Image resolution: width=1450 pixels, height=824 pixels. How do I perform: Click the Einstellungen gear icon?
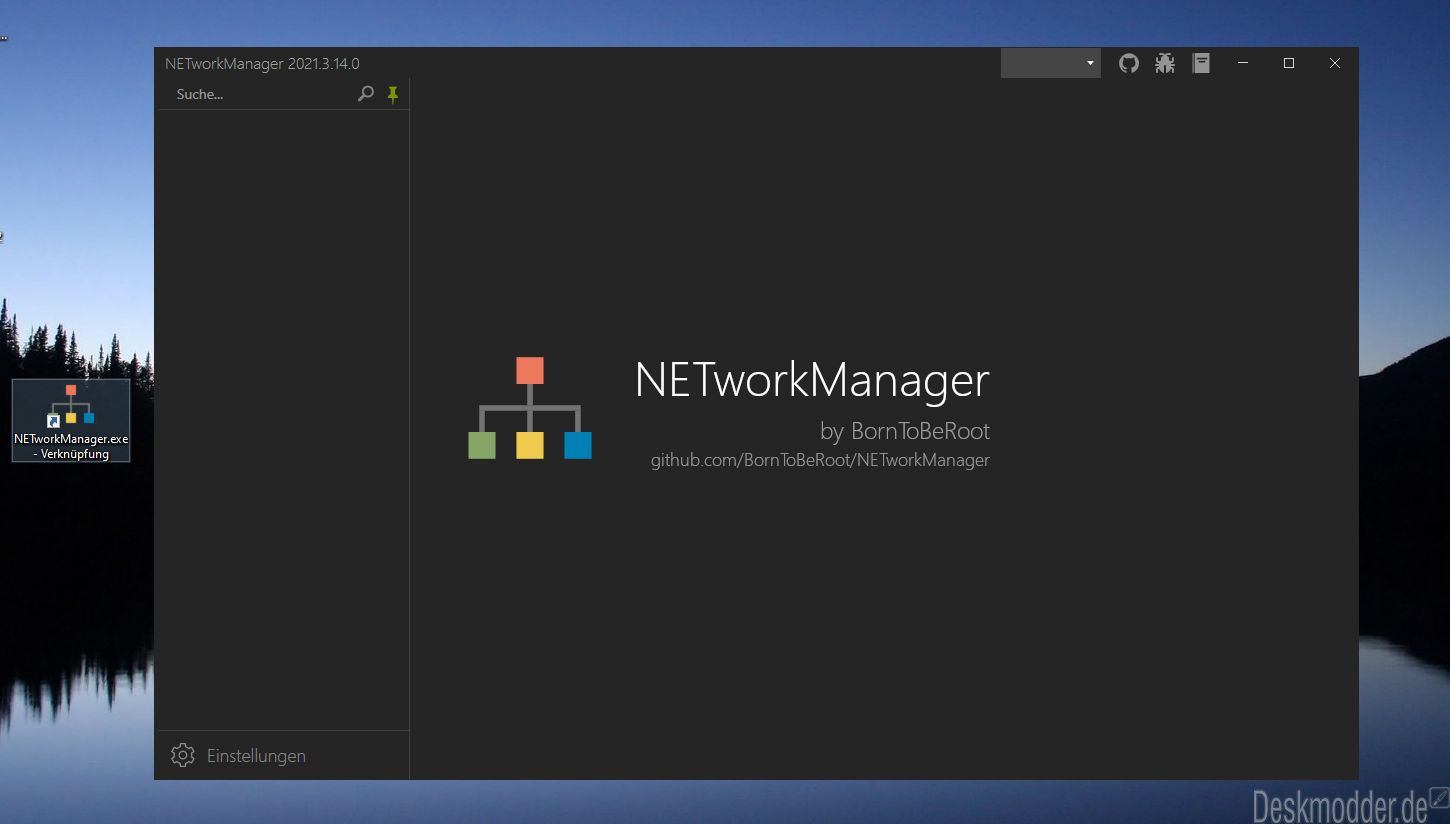click(182, 755)
